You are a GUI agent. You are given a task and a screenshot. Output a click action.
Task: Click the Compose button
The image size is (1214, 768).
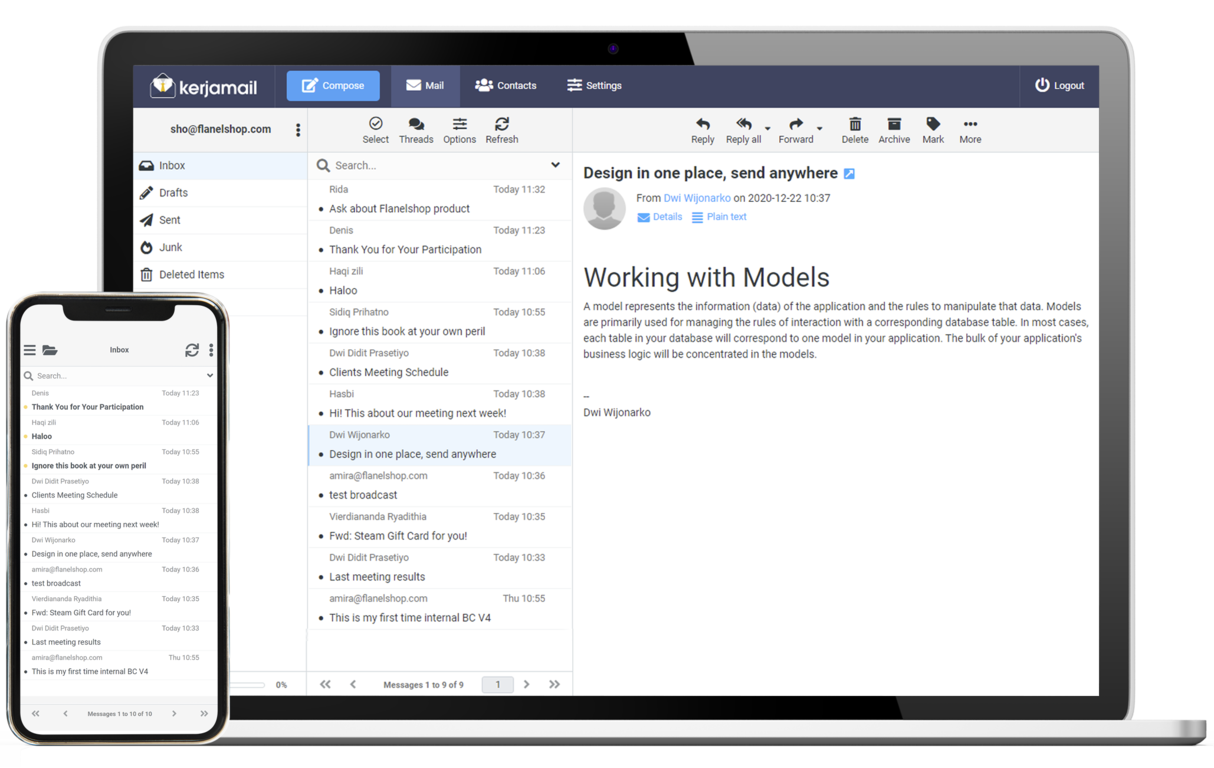333,86
